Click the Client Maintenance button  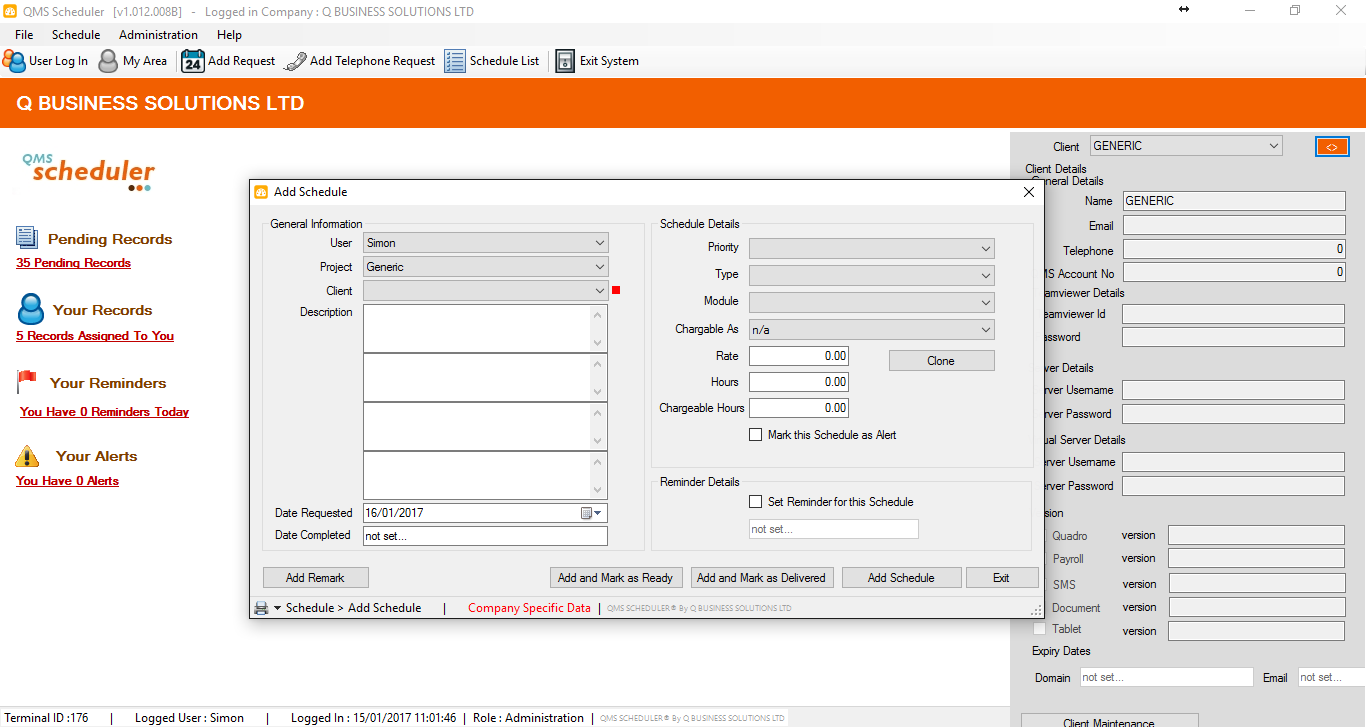[1109, 720]
